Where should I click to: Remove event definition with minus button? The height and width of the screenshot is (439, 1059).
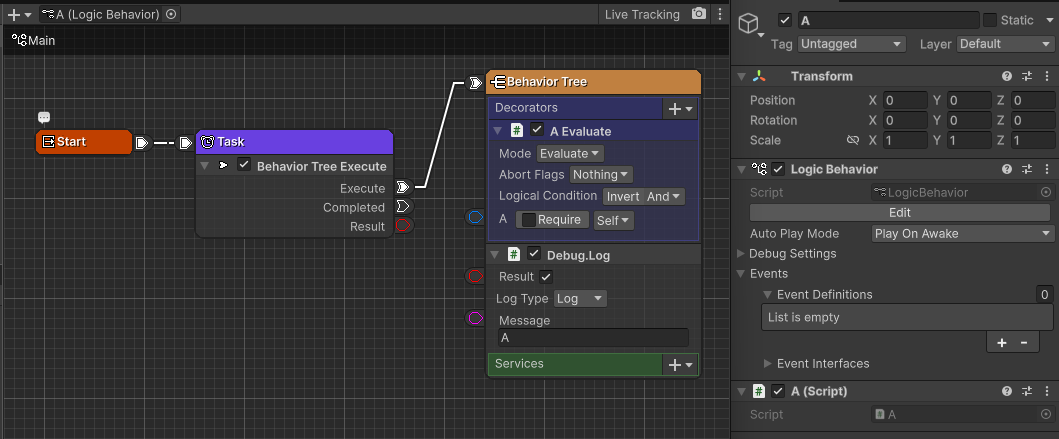pos(1023,343)
